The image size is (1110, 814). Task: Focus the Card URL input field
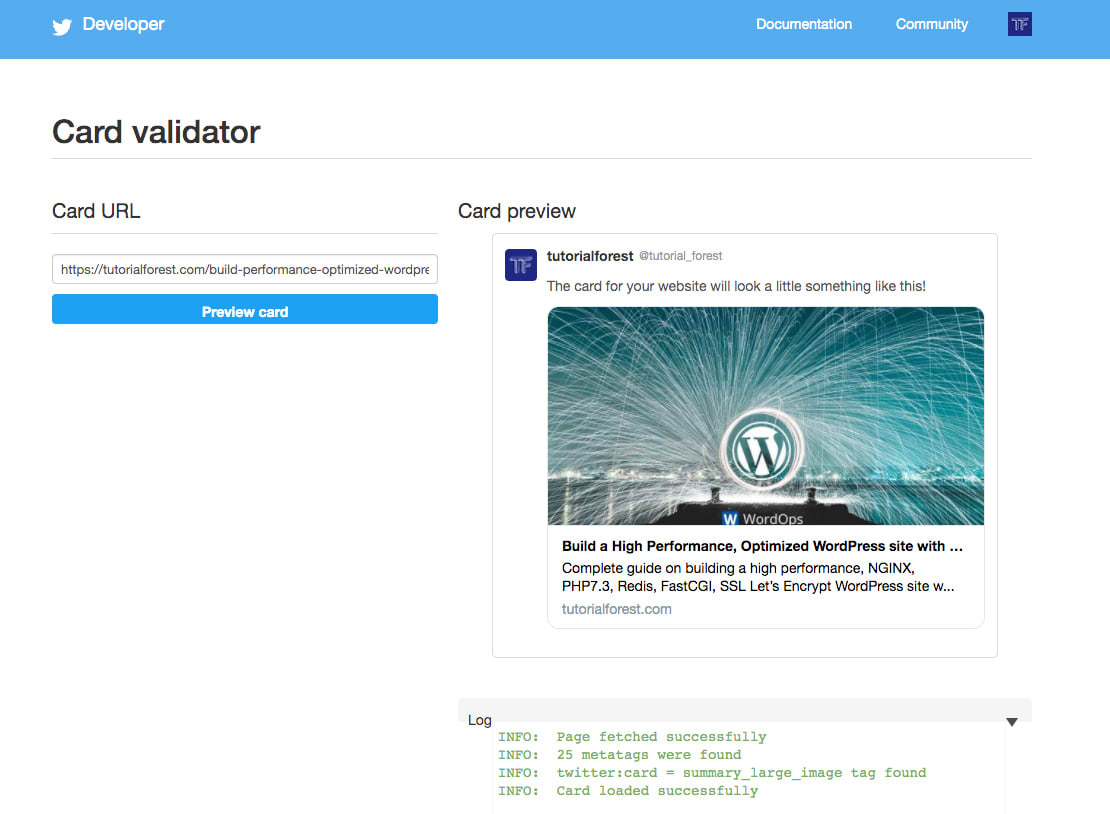[x=245, y=269]
